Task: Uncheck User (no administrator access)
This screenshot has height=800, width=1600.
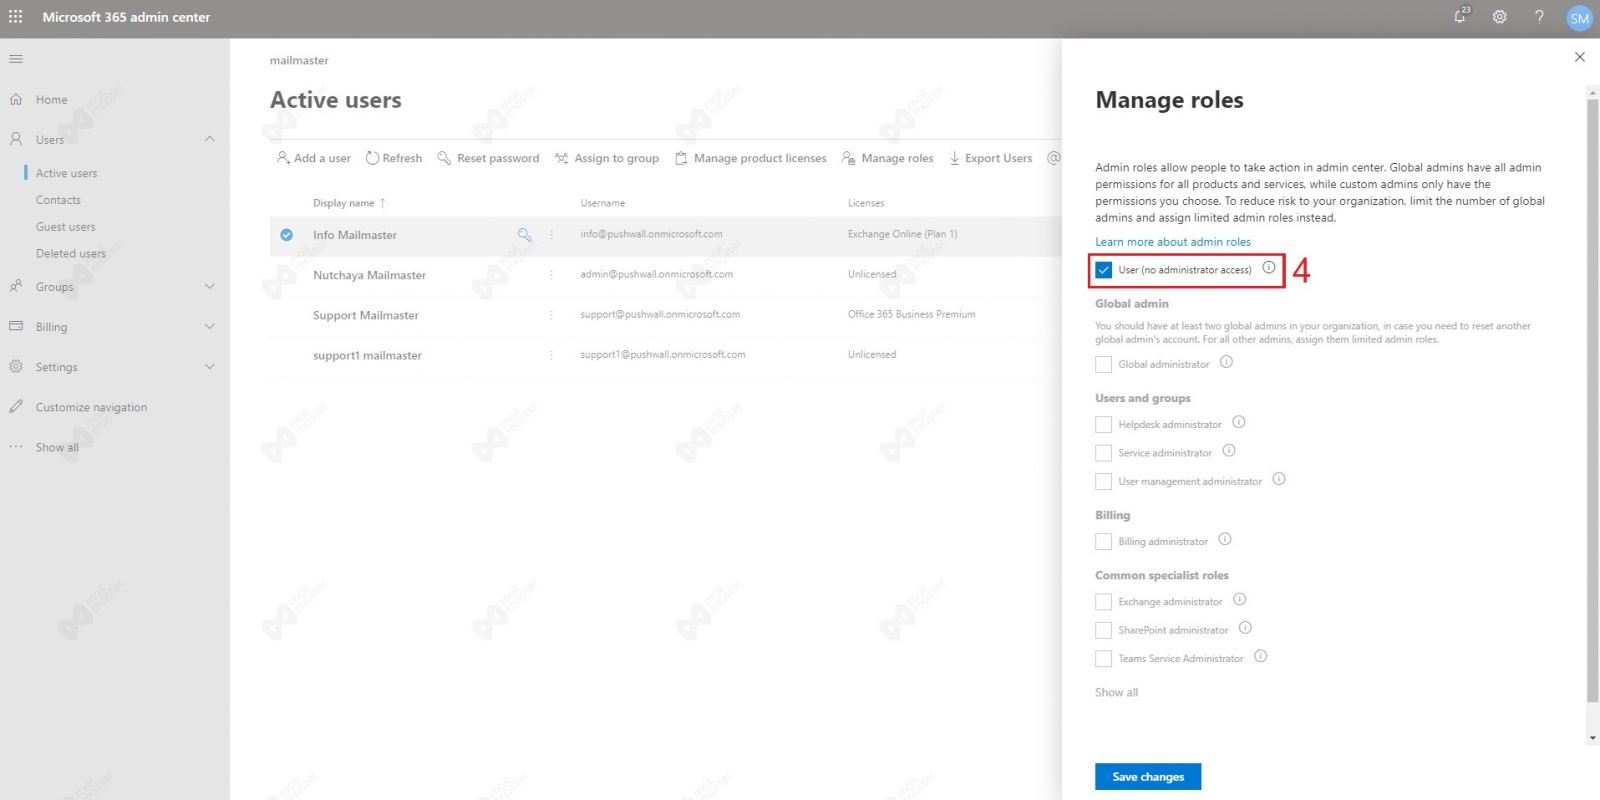Action: coord(1104,270)
